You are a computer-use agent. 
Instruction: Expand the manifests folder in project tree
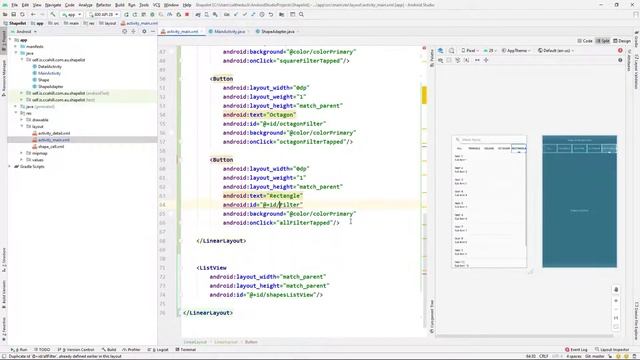coord(16,47)
